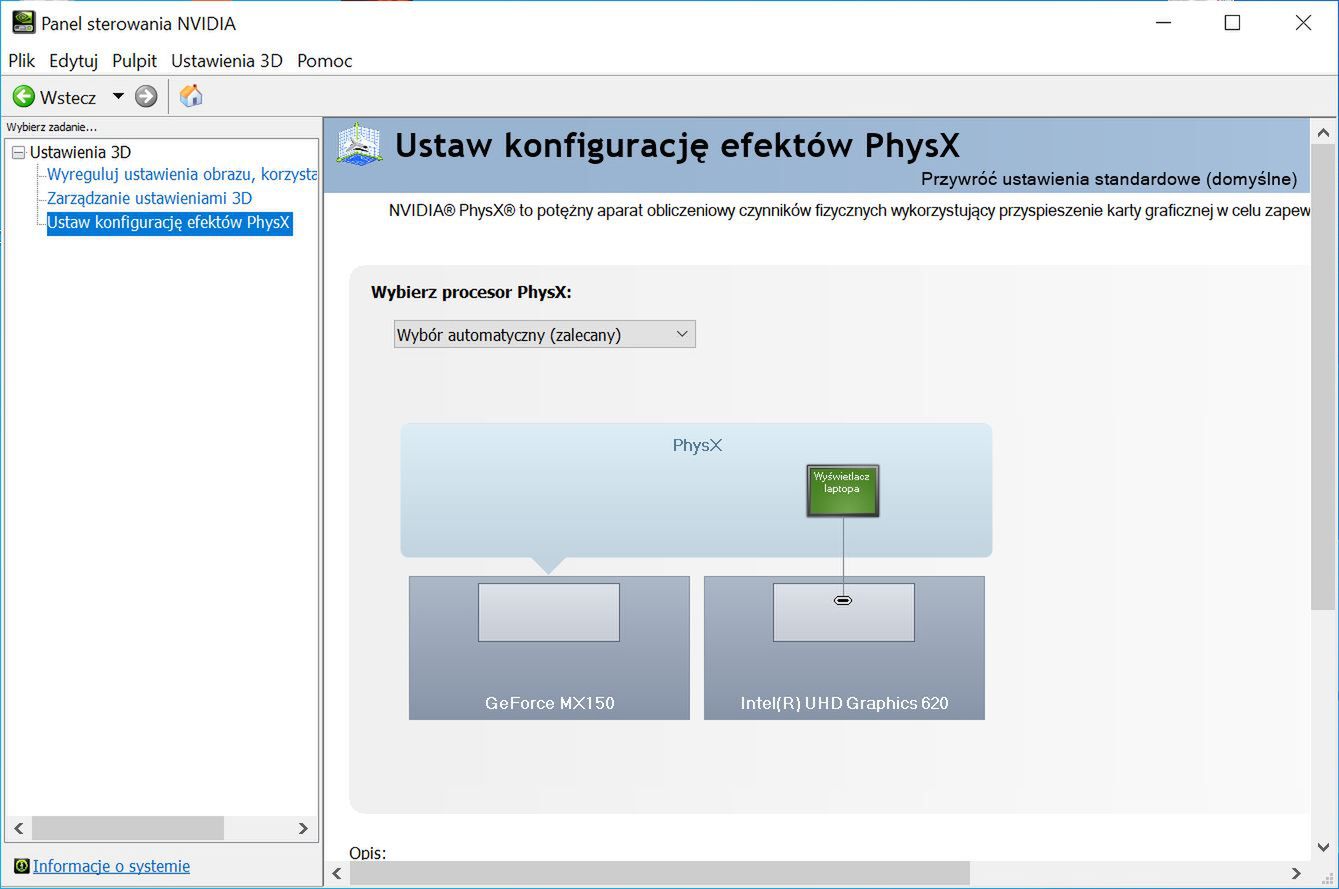Open Zarządzanie ustawieniami 3D tree item
1339x889 pixels.
point(150,198)
